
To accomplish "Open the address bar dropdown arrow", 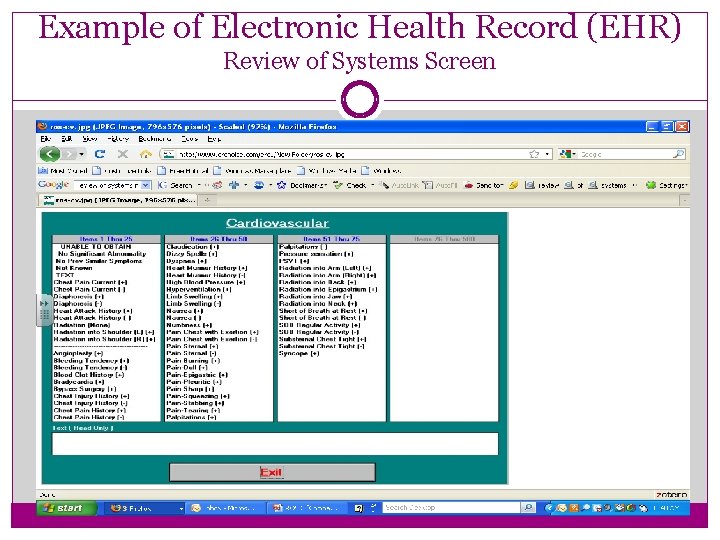I will 547,154.
